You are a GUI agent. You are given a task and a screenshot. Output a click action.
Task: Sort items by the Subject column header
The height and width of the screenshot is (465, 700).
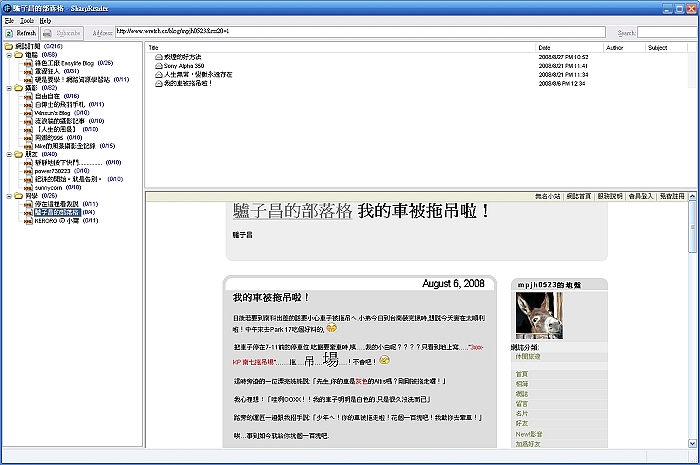(666, 47)
